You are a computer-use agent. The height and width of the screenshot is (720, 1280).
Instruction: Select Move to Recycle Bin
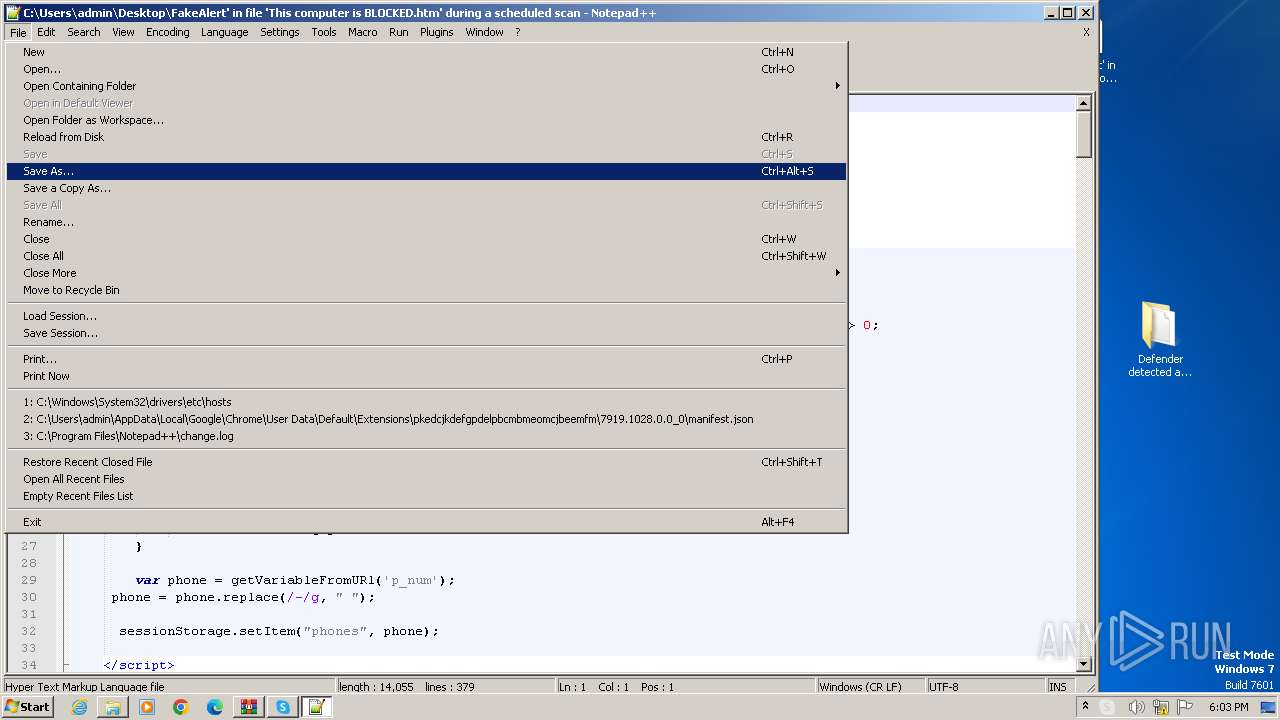coord(427,290)
